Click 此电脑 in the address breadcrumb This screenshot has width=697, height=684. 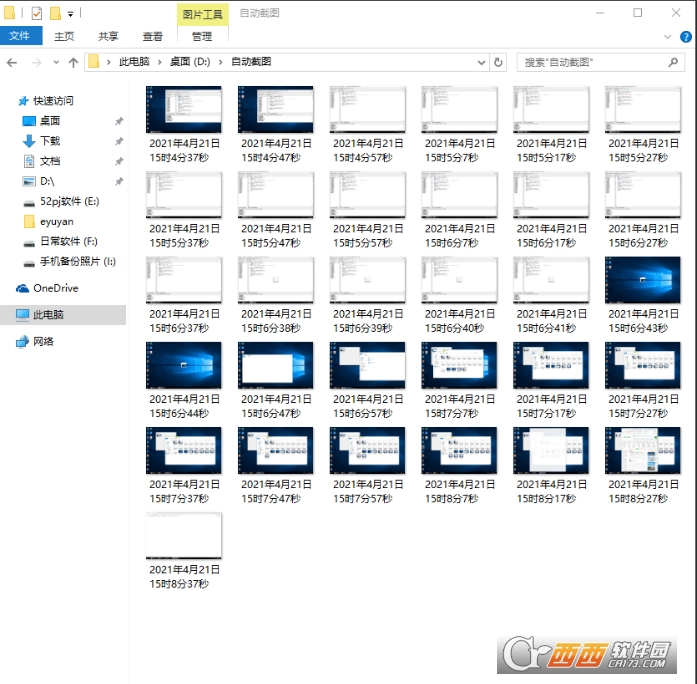136,62
